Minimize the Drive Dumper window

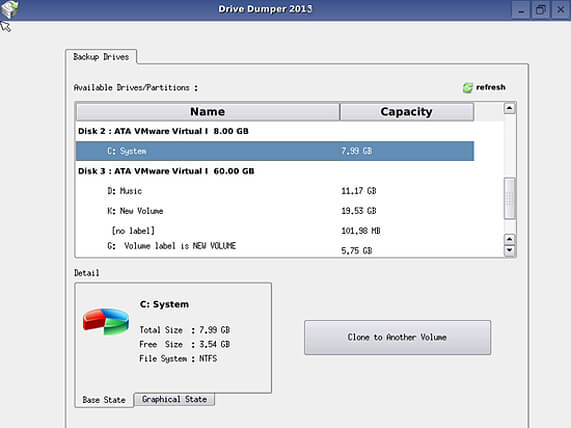[x=521, y=9]
